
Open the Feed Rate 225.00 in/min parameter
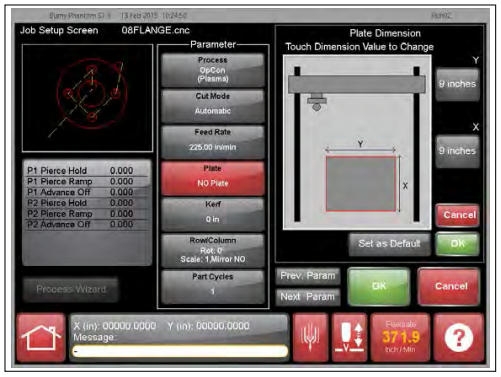tap(213, 142)
